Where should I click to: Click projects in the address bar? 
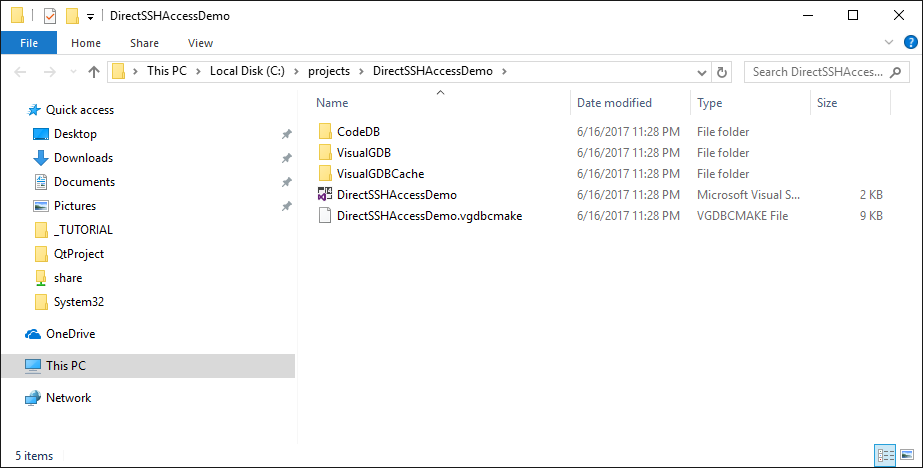(329, 71)
